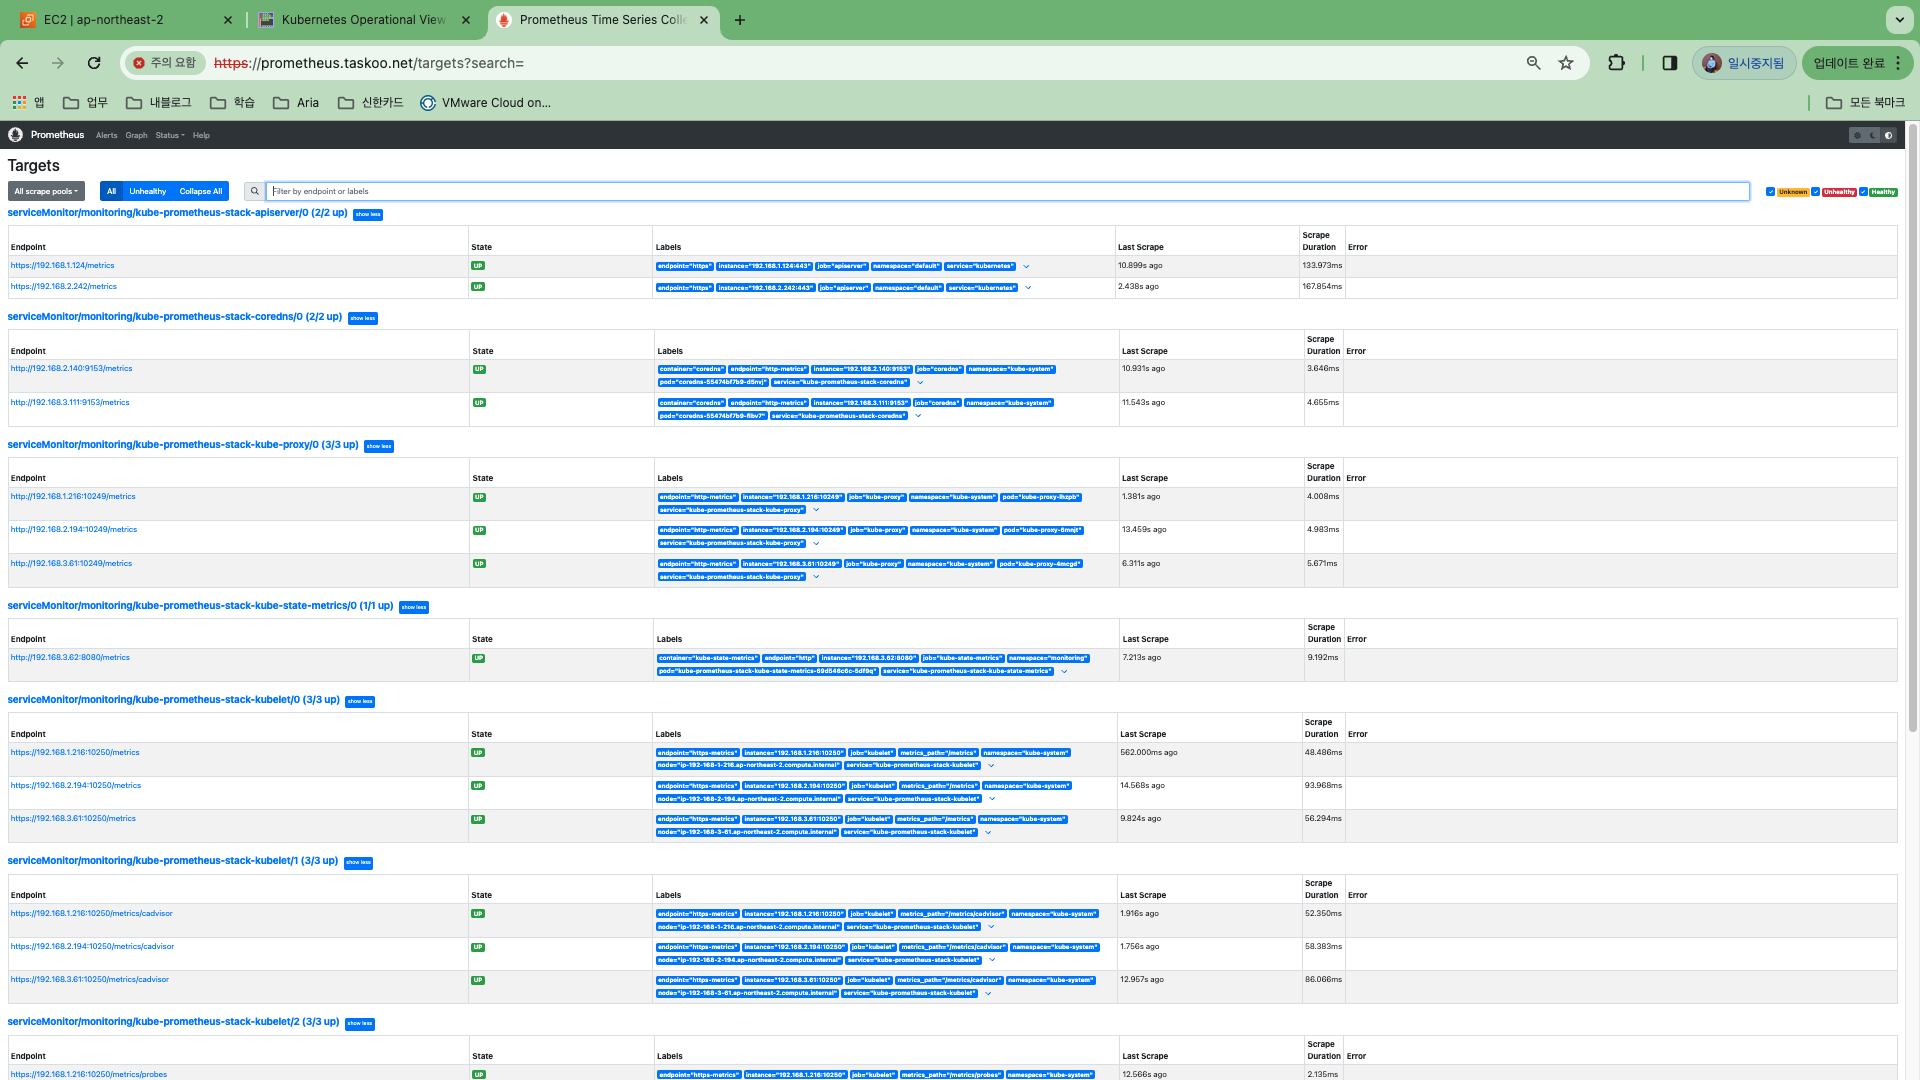The image size is (1920, 1080).
Task: Switch to Kubernetes Operational View tab
Action: 364,20
